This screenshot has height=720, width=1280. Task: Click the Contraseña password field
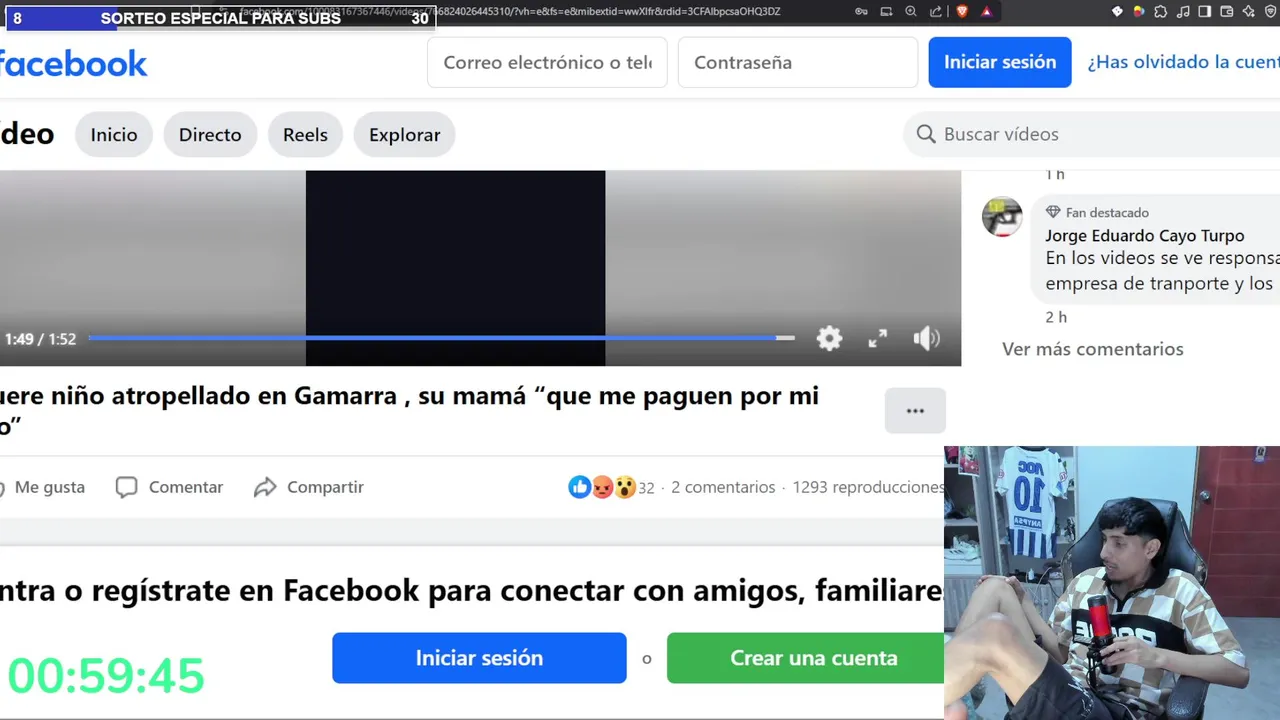coord(798,62)
